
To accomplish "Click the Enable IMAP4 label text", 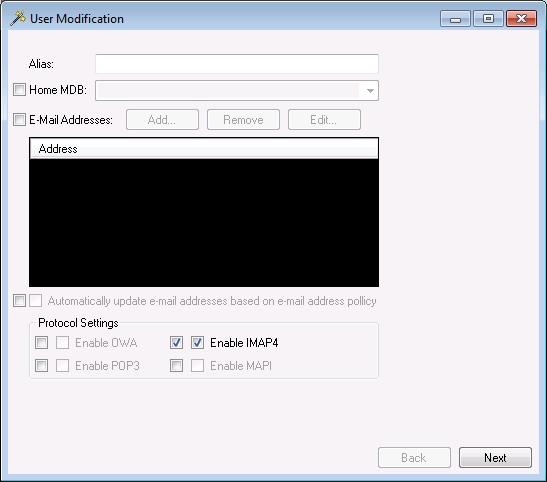I will (x=244, y=343).
